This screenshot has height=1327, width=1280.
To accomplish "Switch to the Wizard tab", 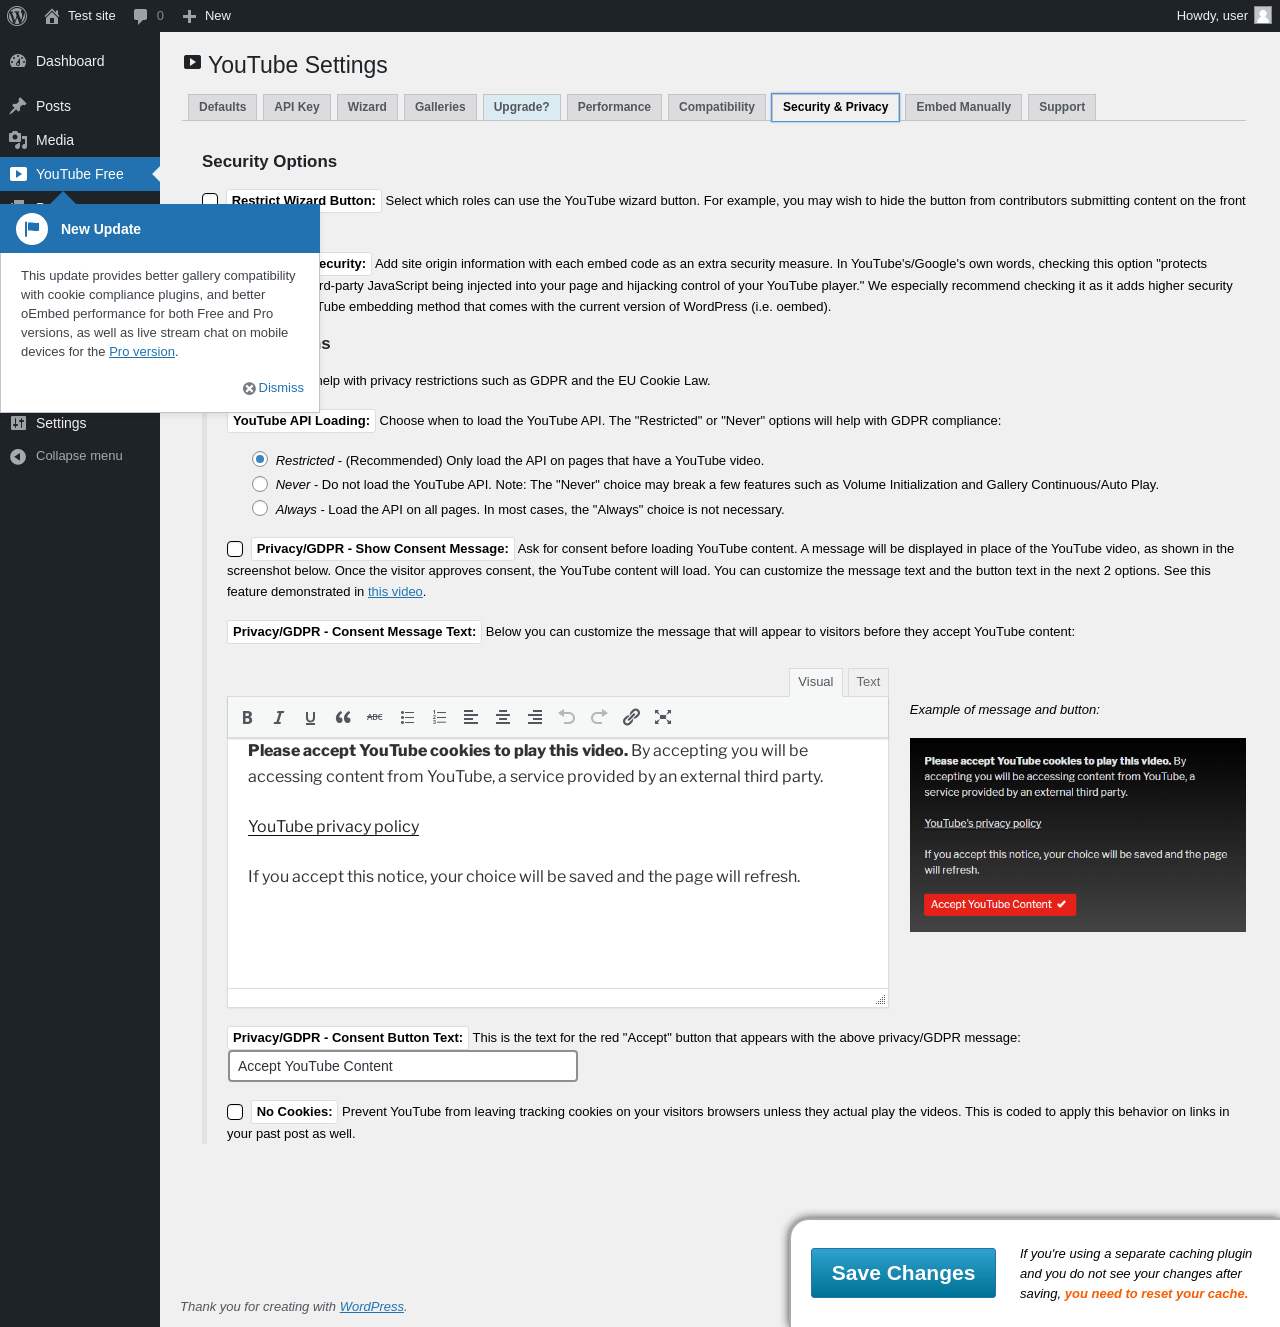I will coord(367,107).
